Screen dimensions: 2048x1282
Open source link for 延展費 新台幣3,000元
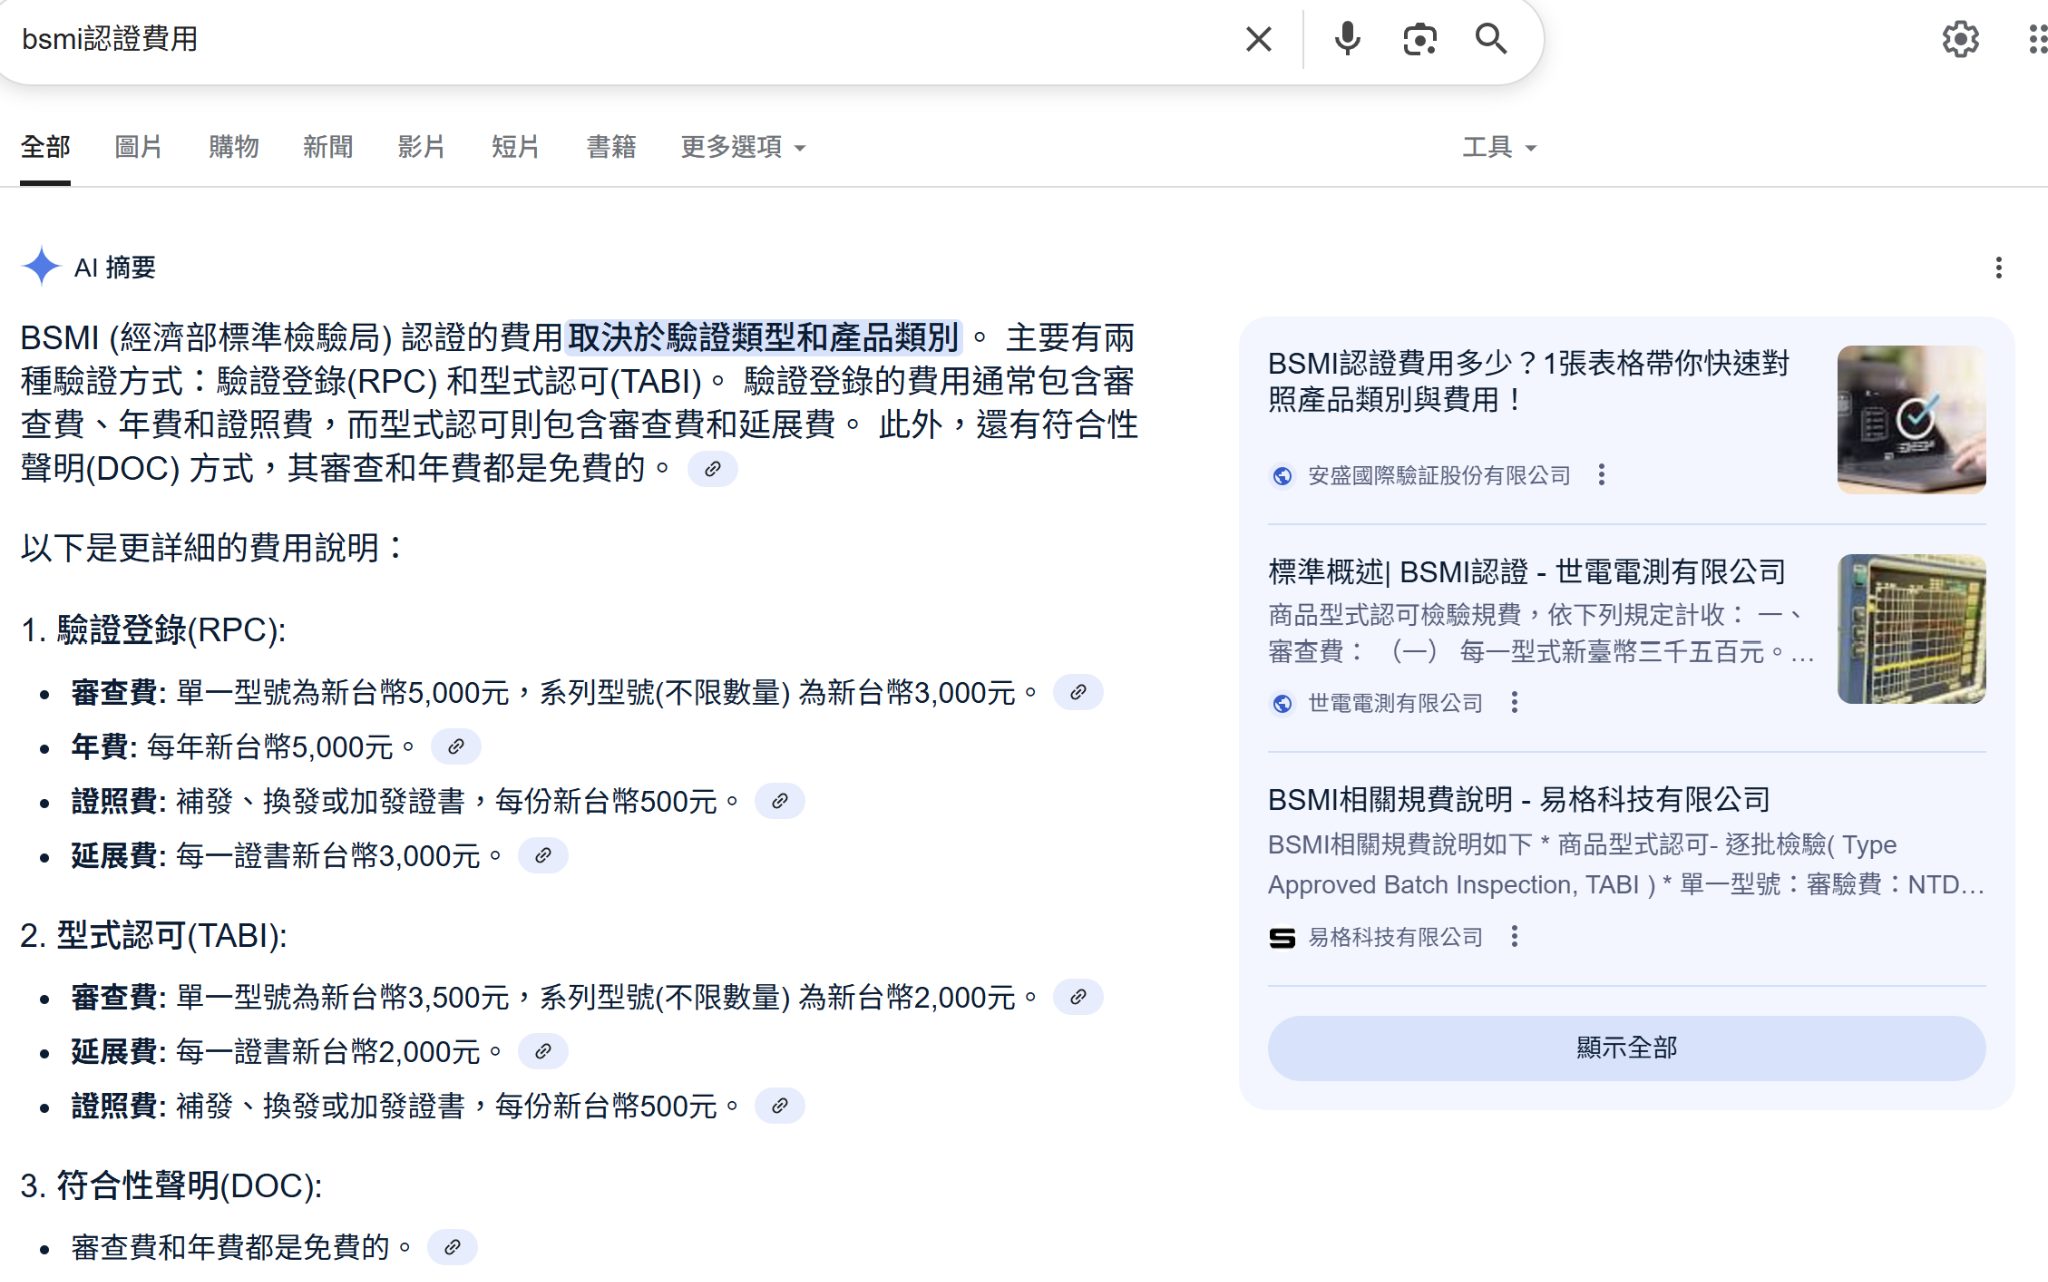tap(543, 856)
